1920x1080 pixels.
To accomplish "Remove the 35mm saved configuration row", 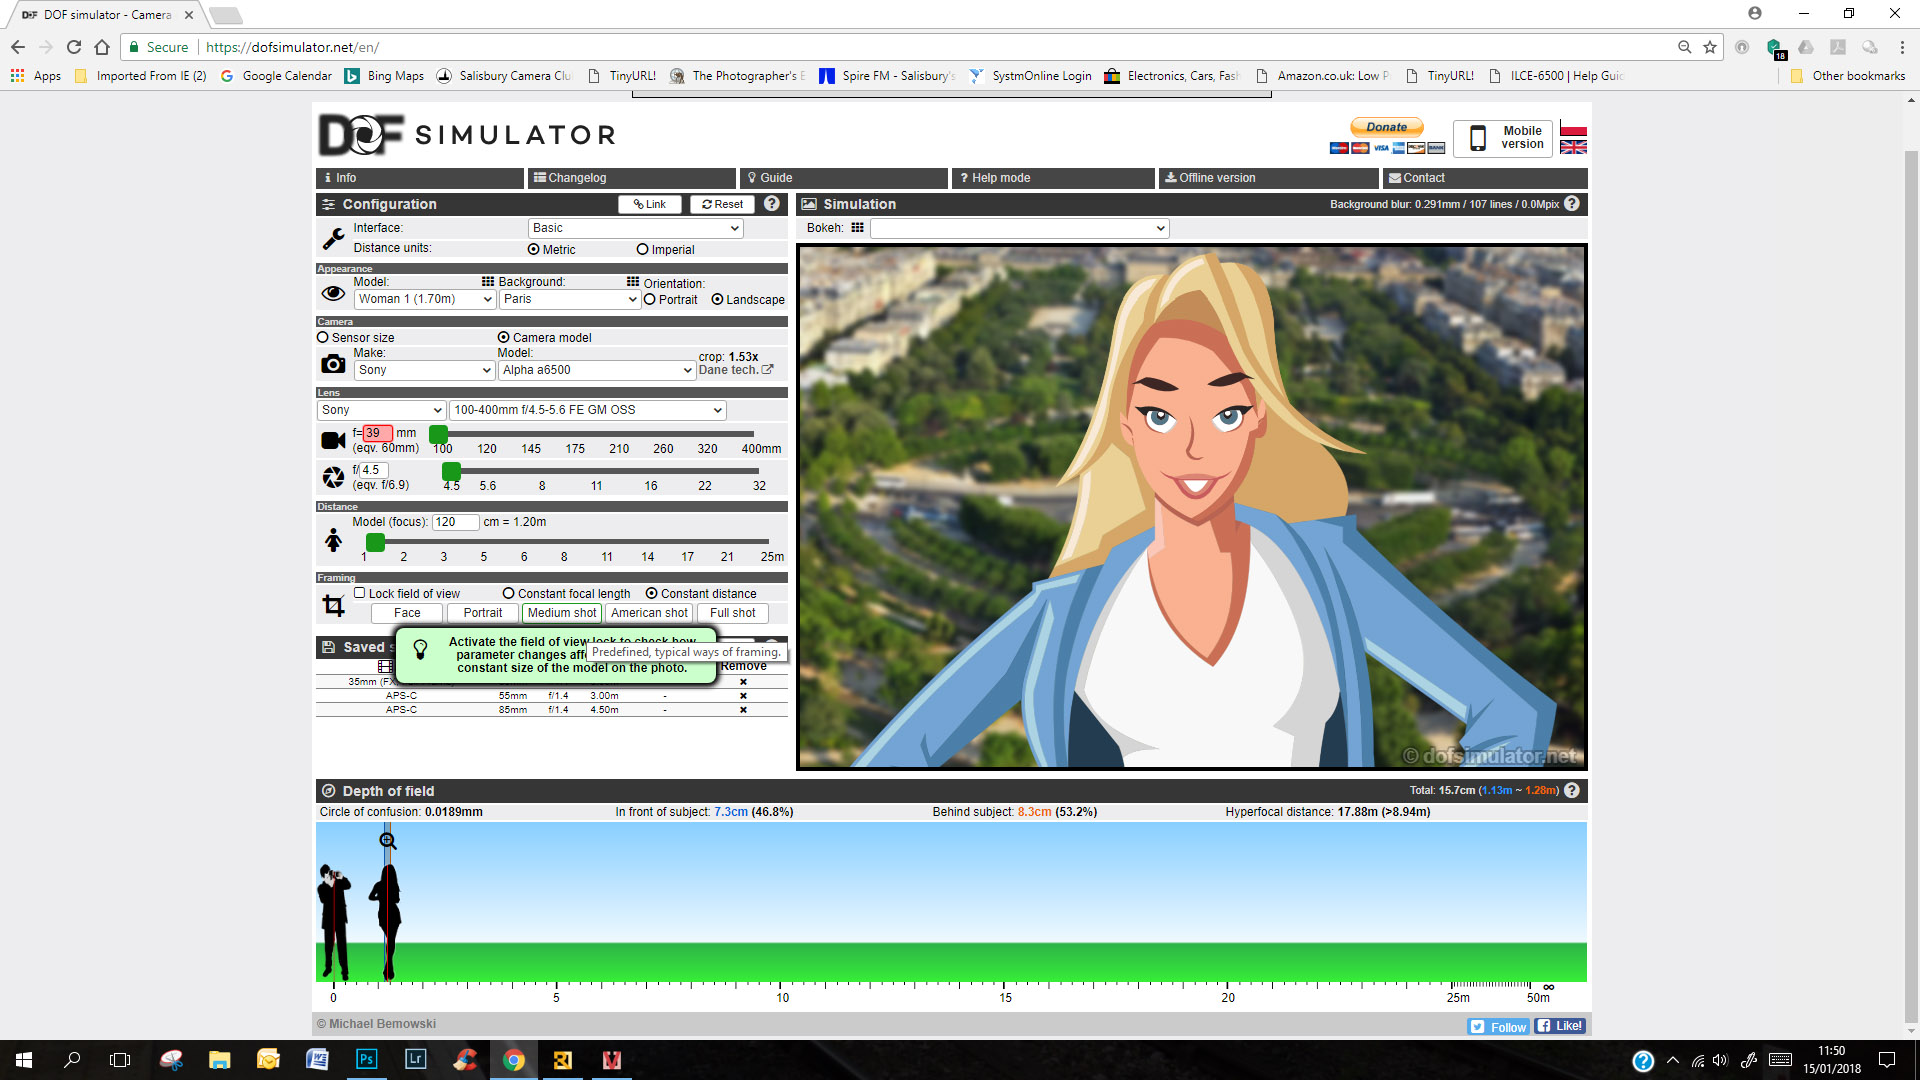I will click(x=743, y=682).
